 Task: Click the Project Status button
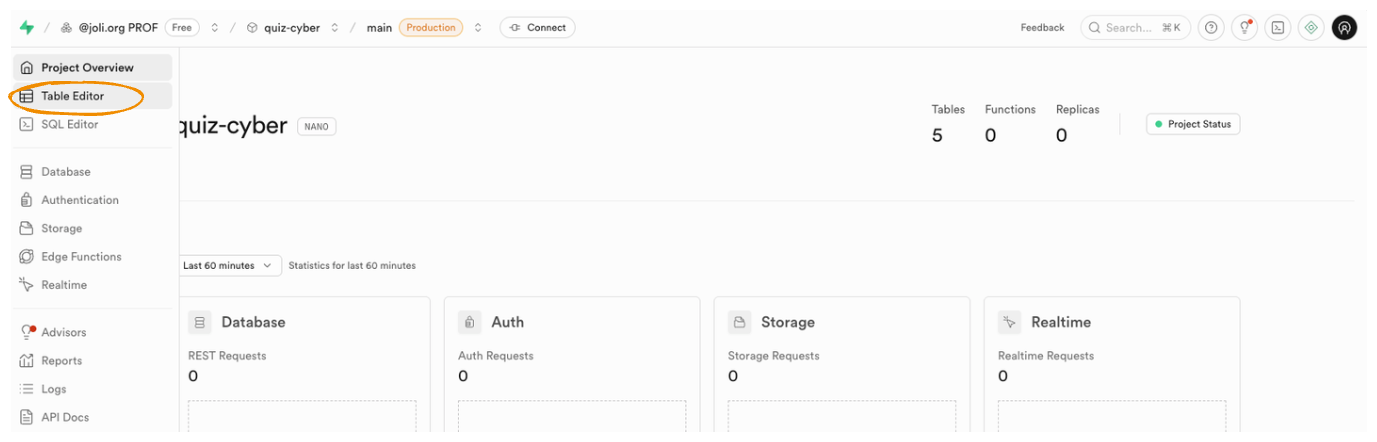tap(1192, 125)
